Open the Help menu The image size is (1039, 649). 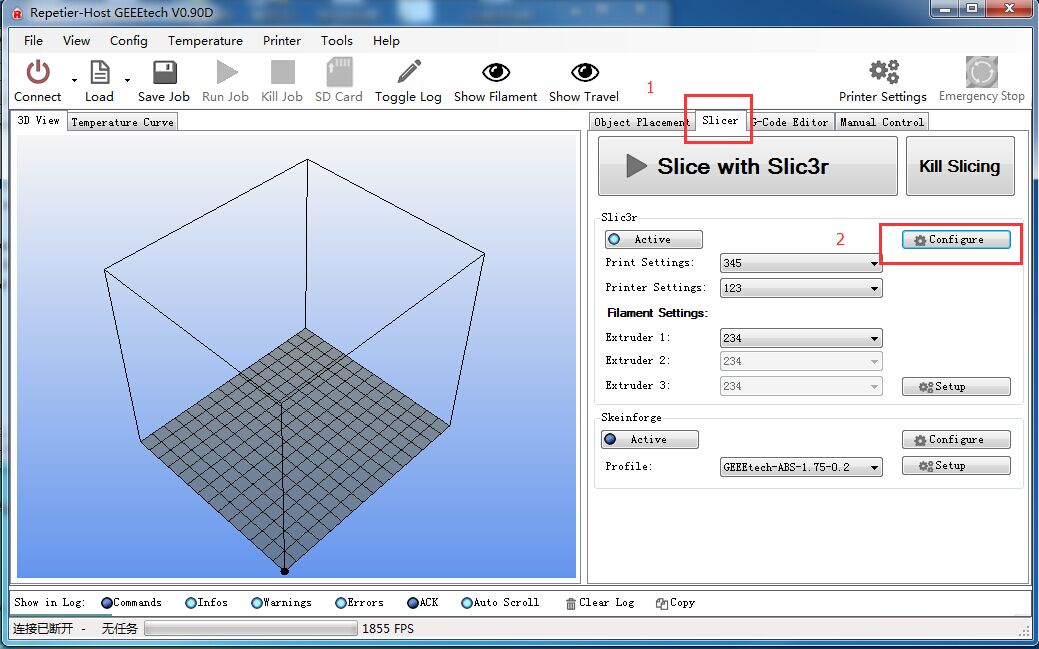click(386, 40)
